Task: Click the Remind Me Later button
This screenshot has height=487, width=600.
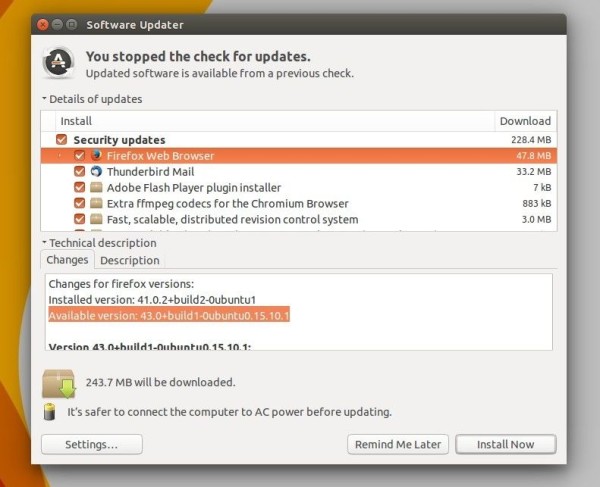Action: click(x=398, y=444)
